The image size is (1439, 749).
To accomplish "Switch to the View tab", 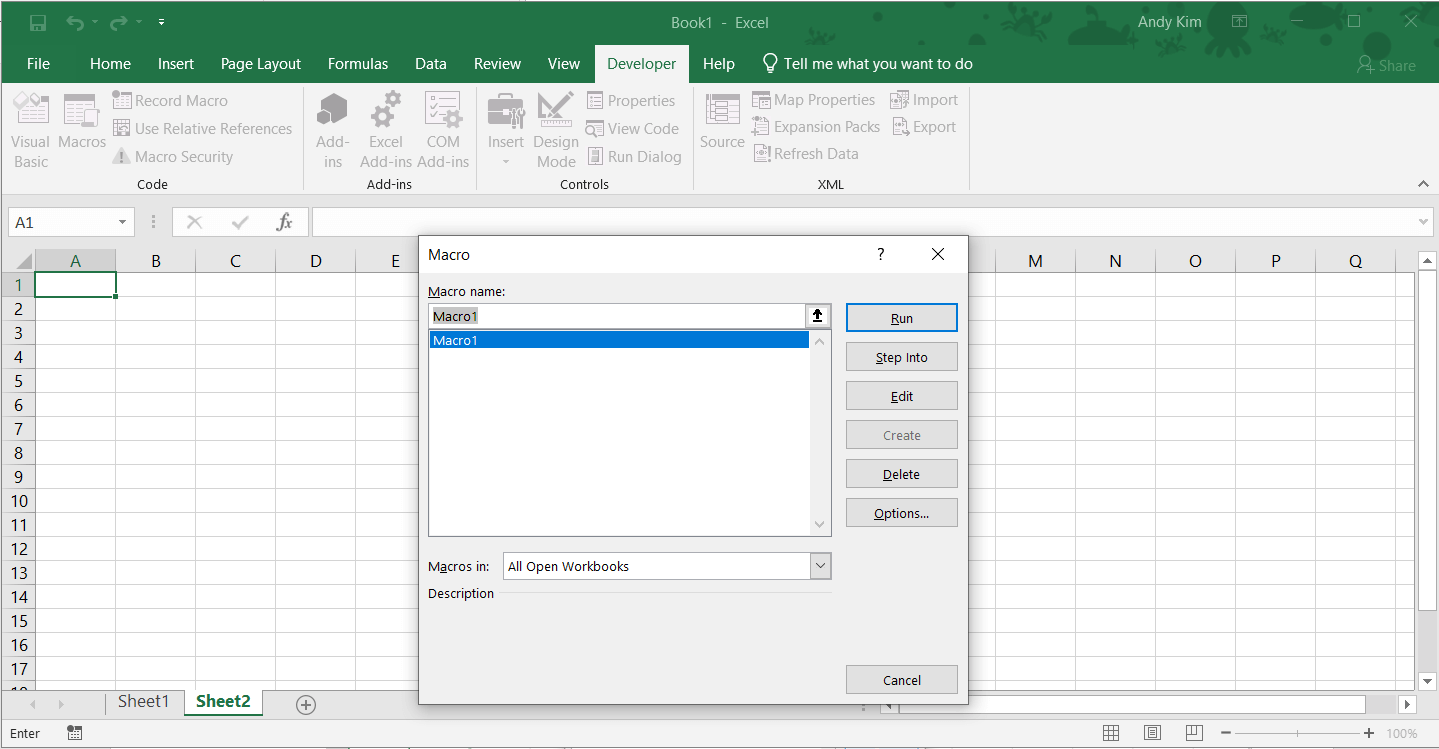I will tap(564, 63).
